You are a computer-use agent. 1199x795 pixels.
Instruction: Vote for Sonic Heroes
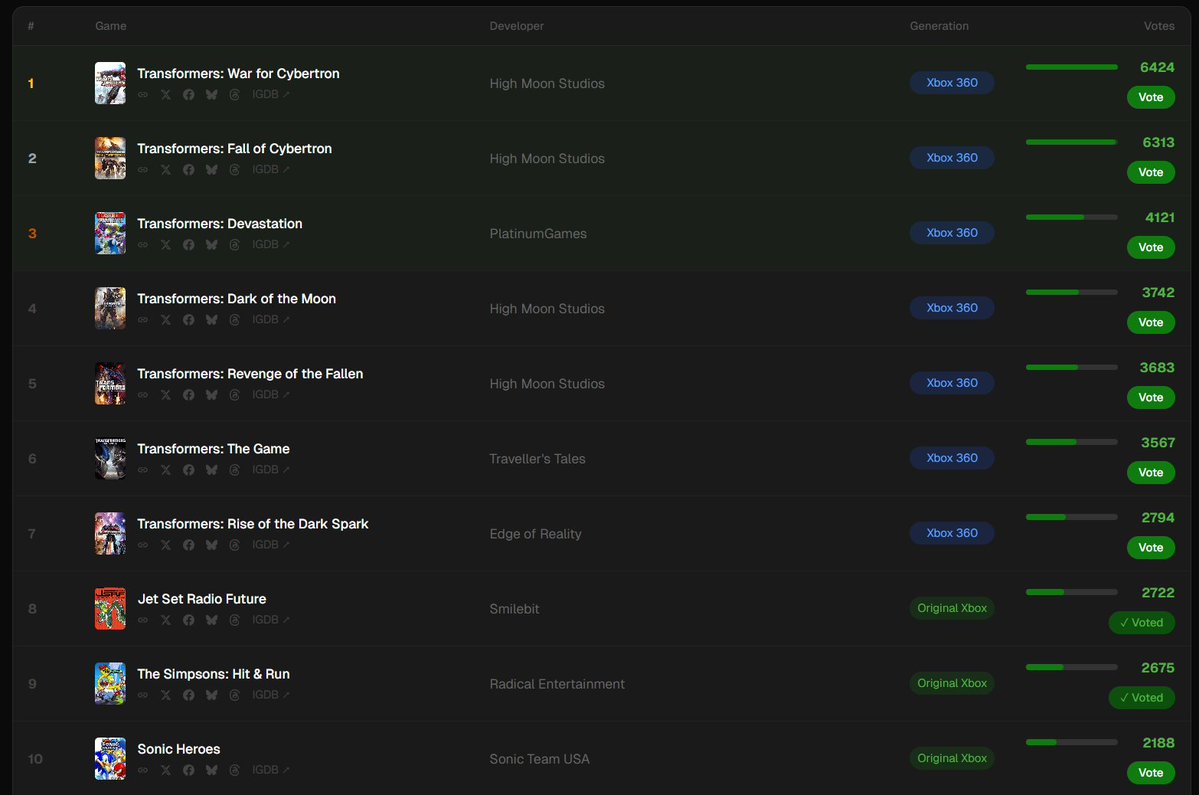tap(1151, 772)
